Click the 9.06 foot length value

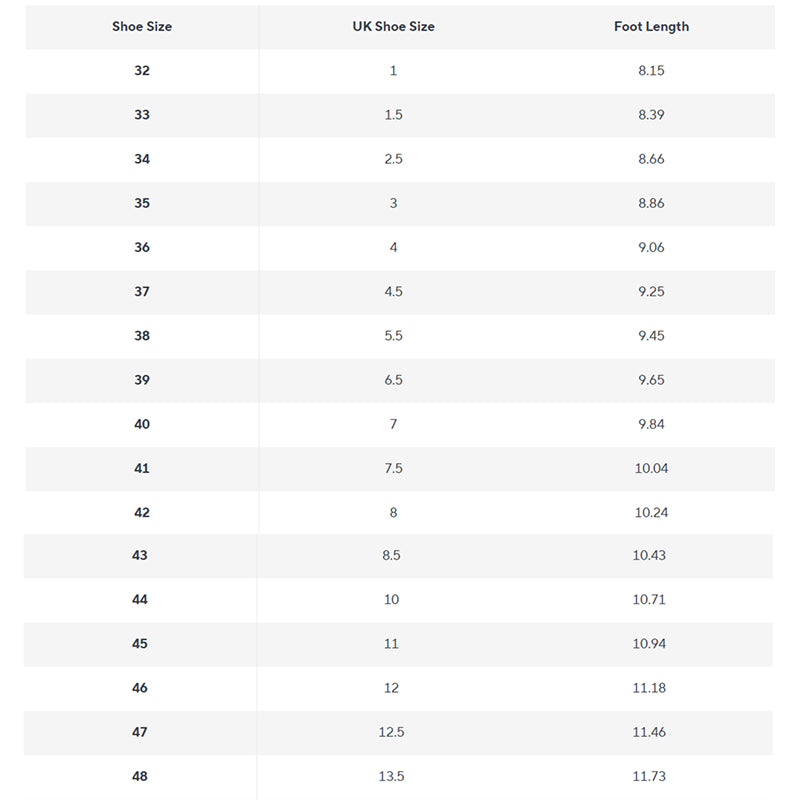tap(651, 247)
